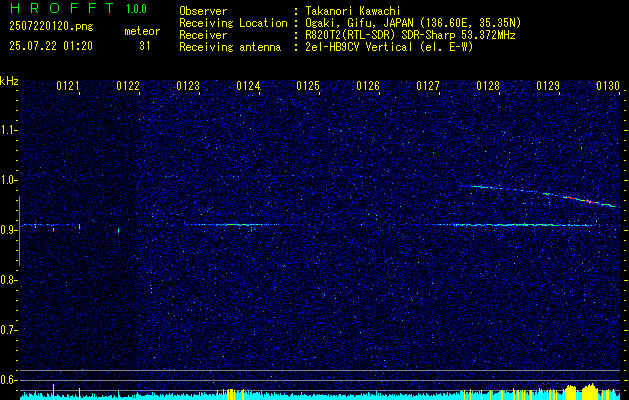The height and width of the screenshot is (400, 629).
Task: Click the green carrier trace below 0124
Action: [x=241, y=225]
